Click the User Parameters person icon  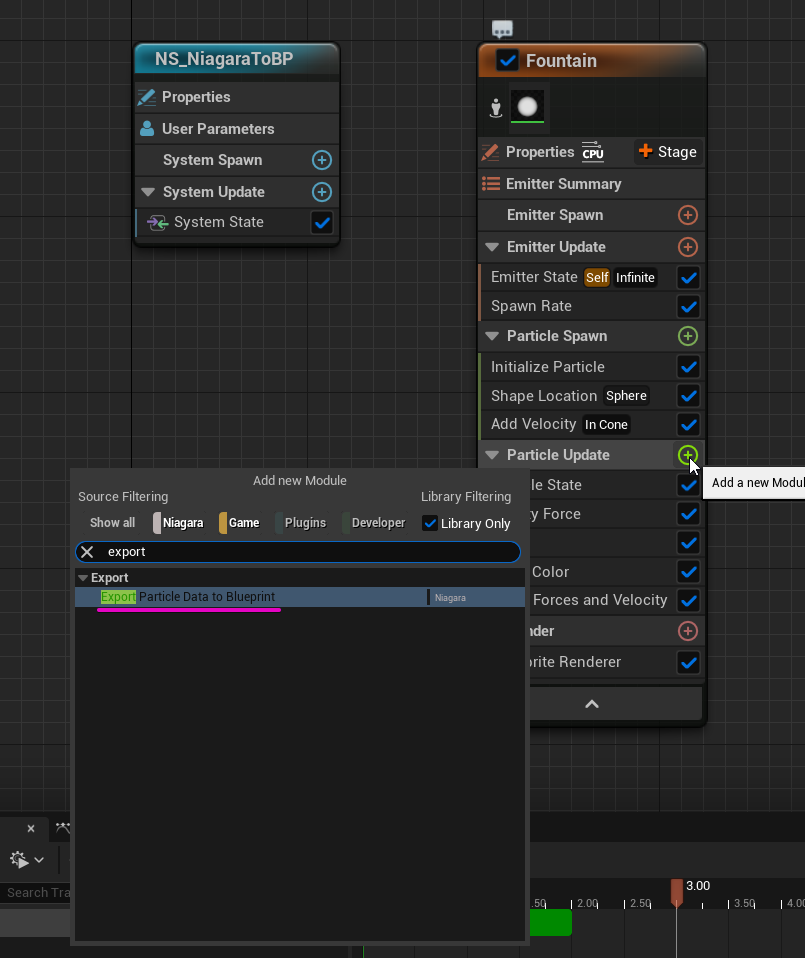point(147,129)
